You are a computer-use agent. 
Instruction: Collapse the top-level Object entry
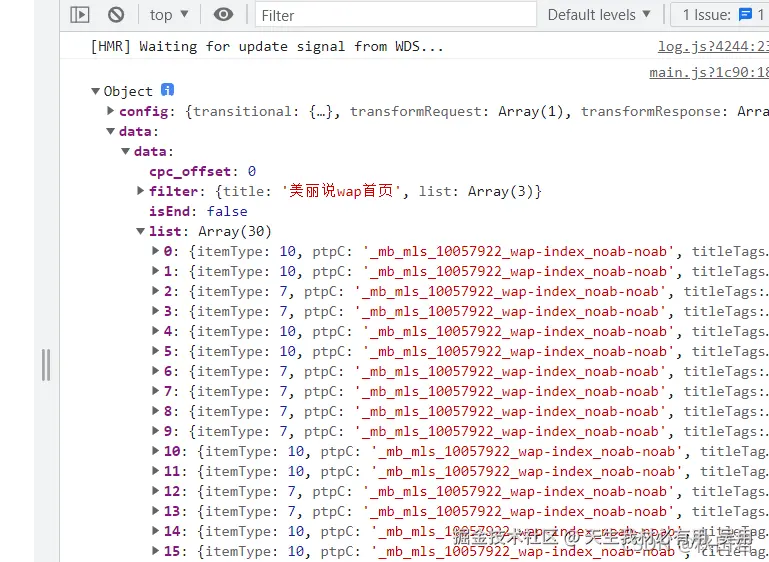coord(96,91)
